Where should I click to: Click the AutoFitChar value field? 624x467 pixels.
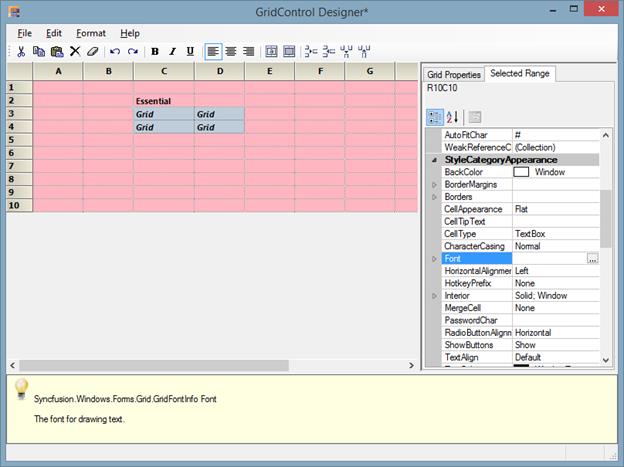click(x=556, y=135)
